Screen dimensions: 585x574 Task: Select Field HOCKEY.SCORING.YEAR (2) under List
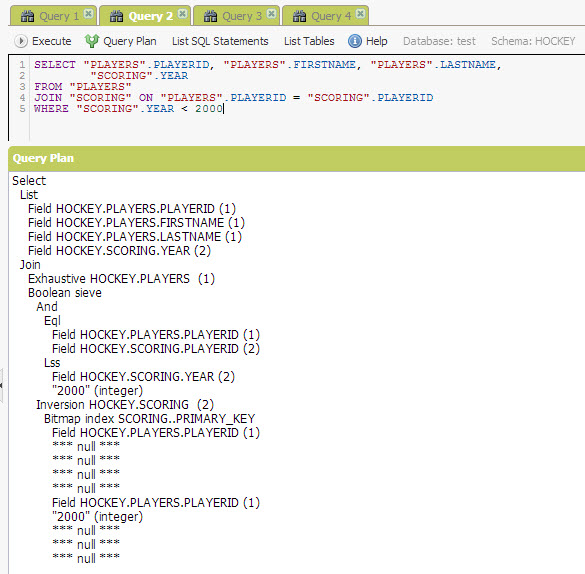119,251
